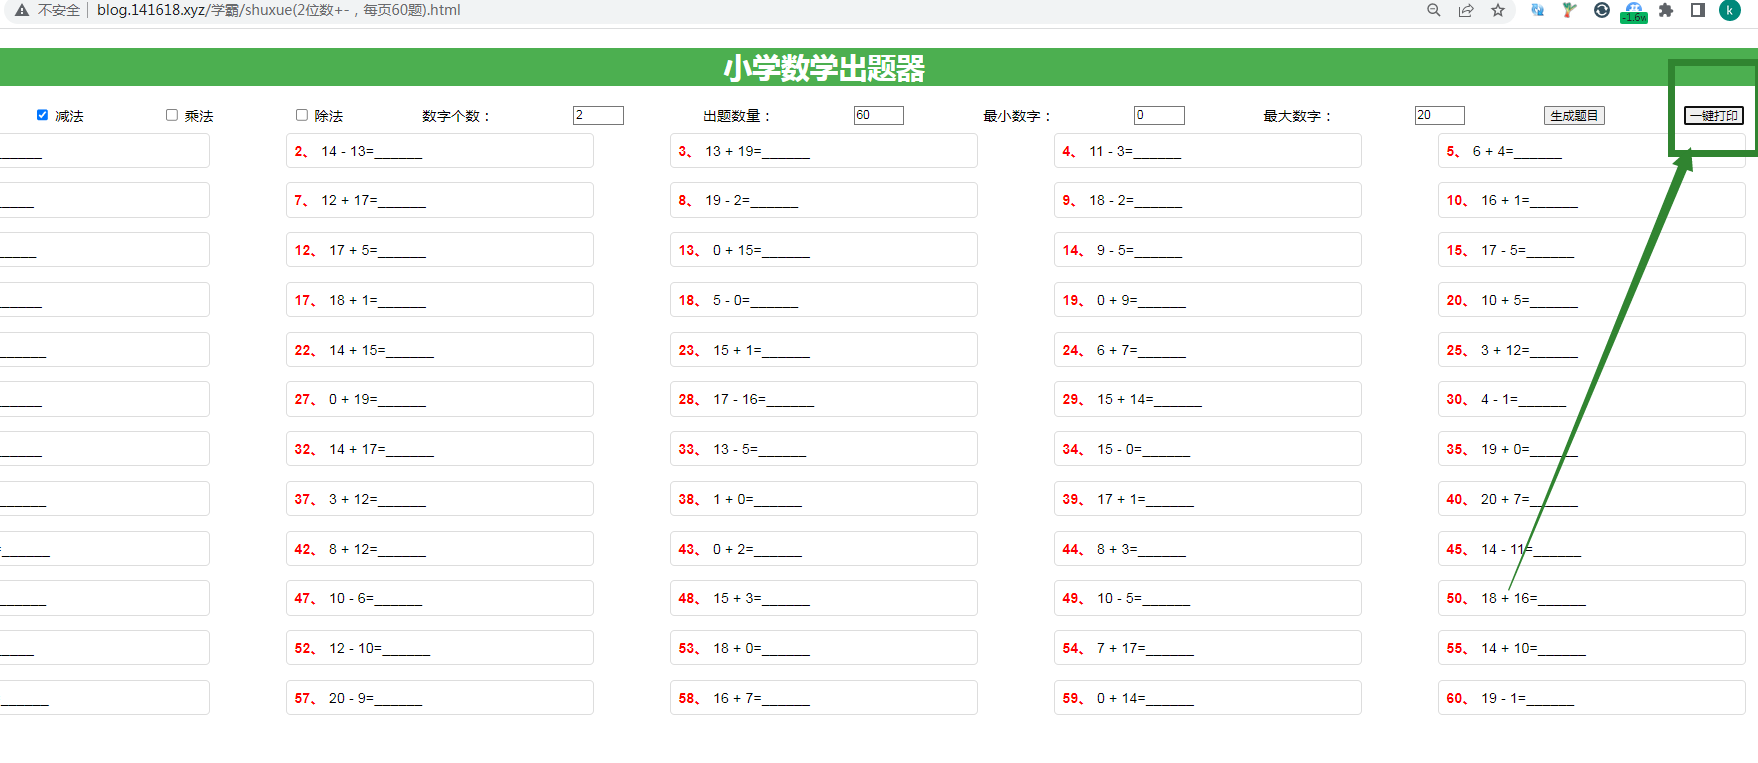This screenshot has height=763, width=1758.
Task: Click question 29 '15 + 14='
Action: tap(1207, 399)
